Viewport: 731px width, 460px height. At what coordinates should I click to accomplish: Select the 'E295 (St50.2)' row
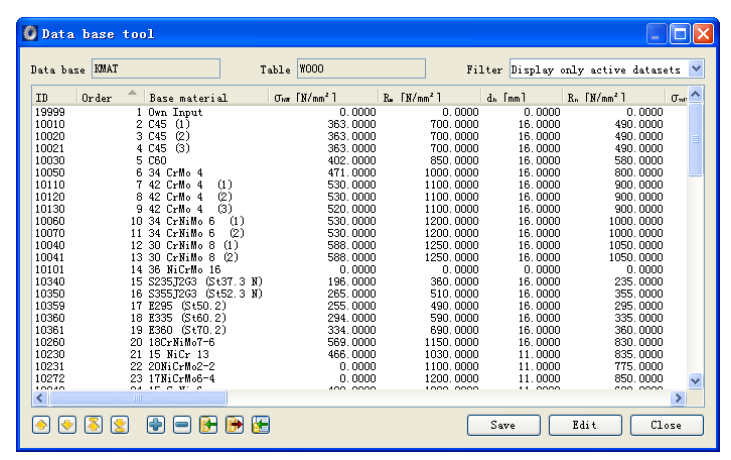click(360, 306)
